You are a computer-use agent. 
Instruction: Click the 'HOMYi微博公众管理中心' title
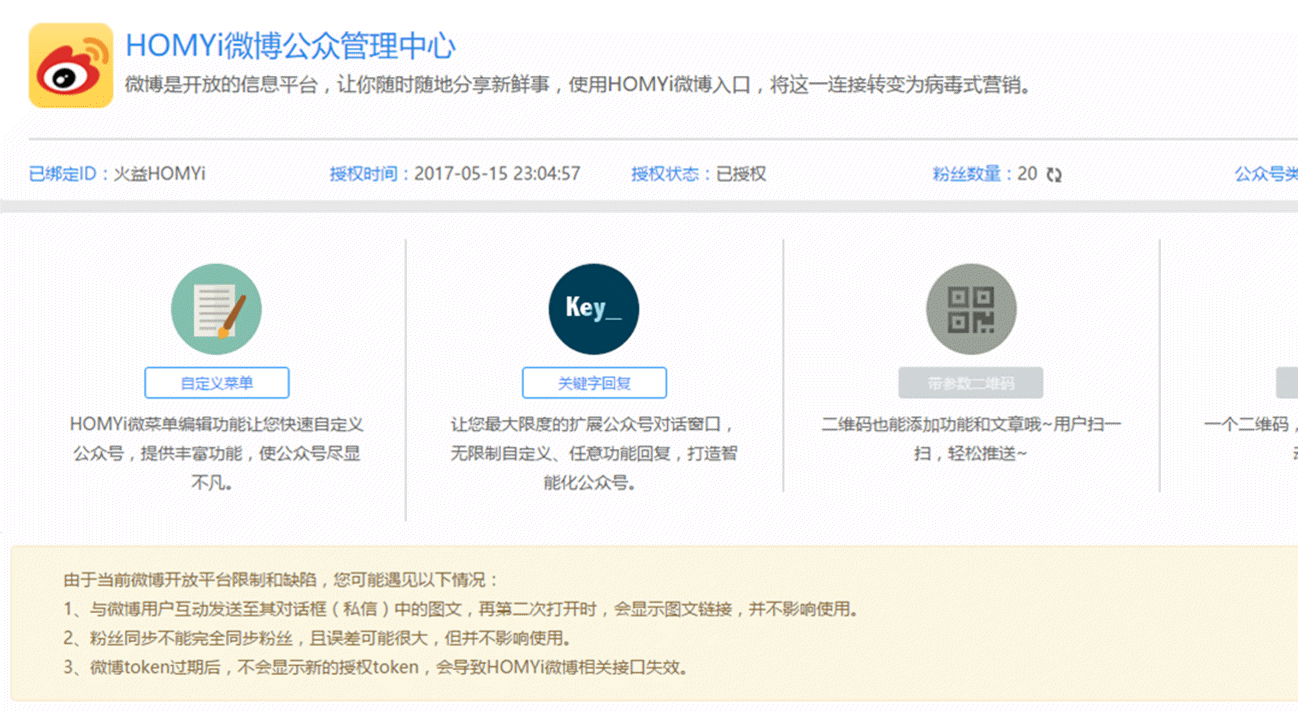tap(291, 45)
